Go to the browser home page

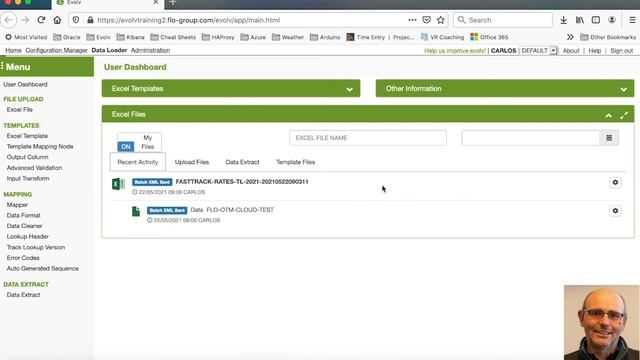point(57,20)
